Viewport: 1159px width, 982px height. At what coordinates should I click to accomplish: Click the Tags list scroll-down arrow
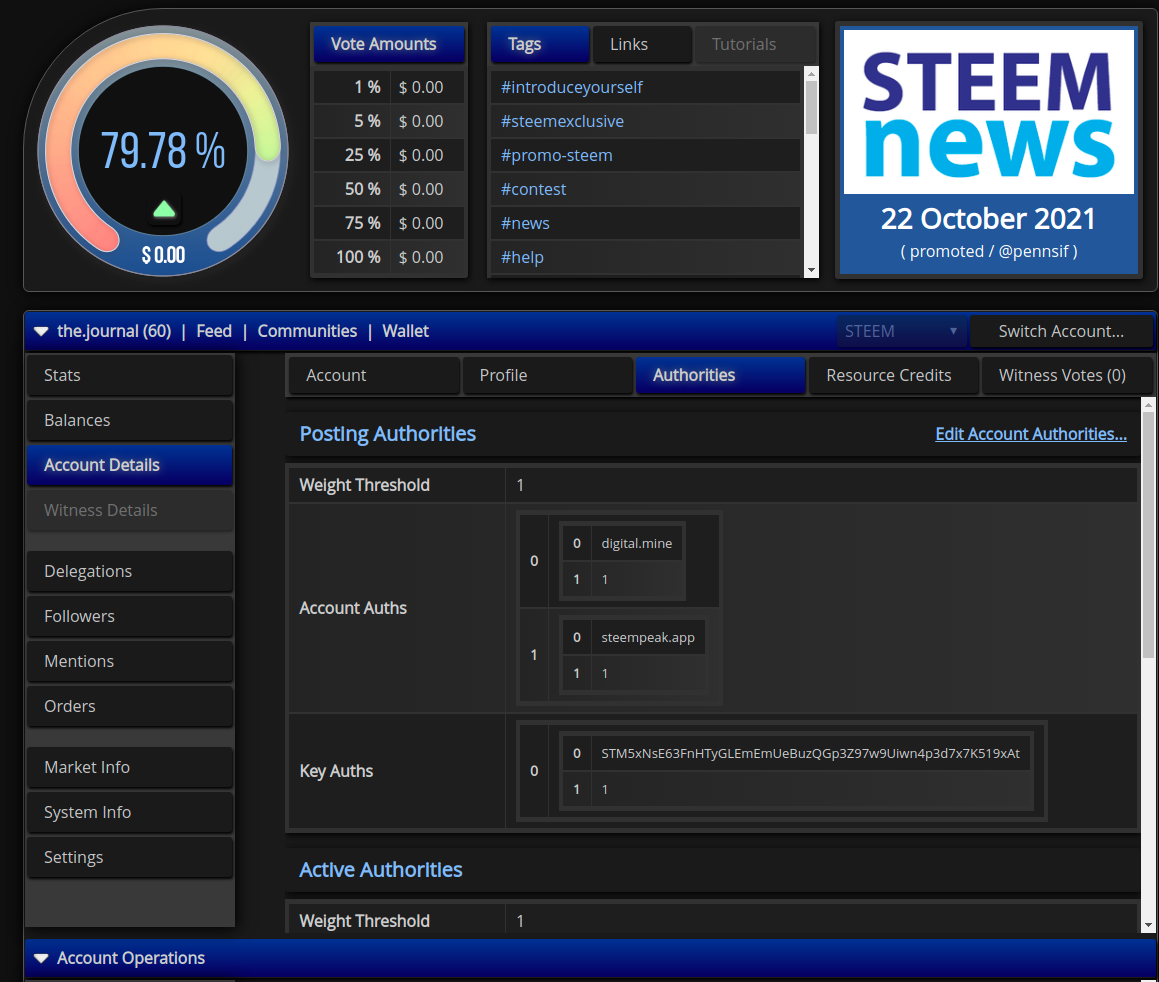[811, 270]
